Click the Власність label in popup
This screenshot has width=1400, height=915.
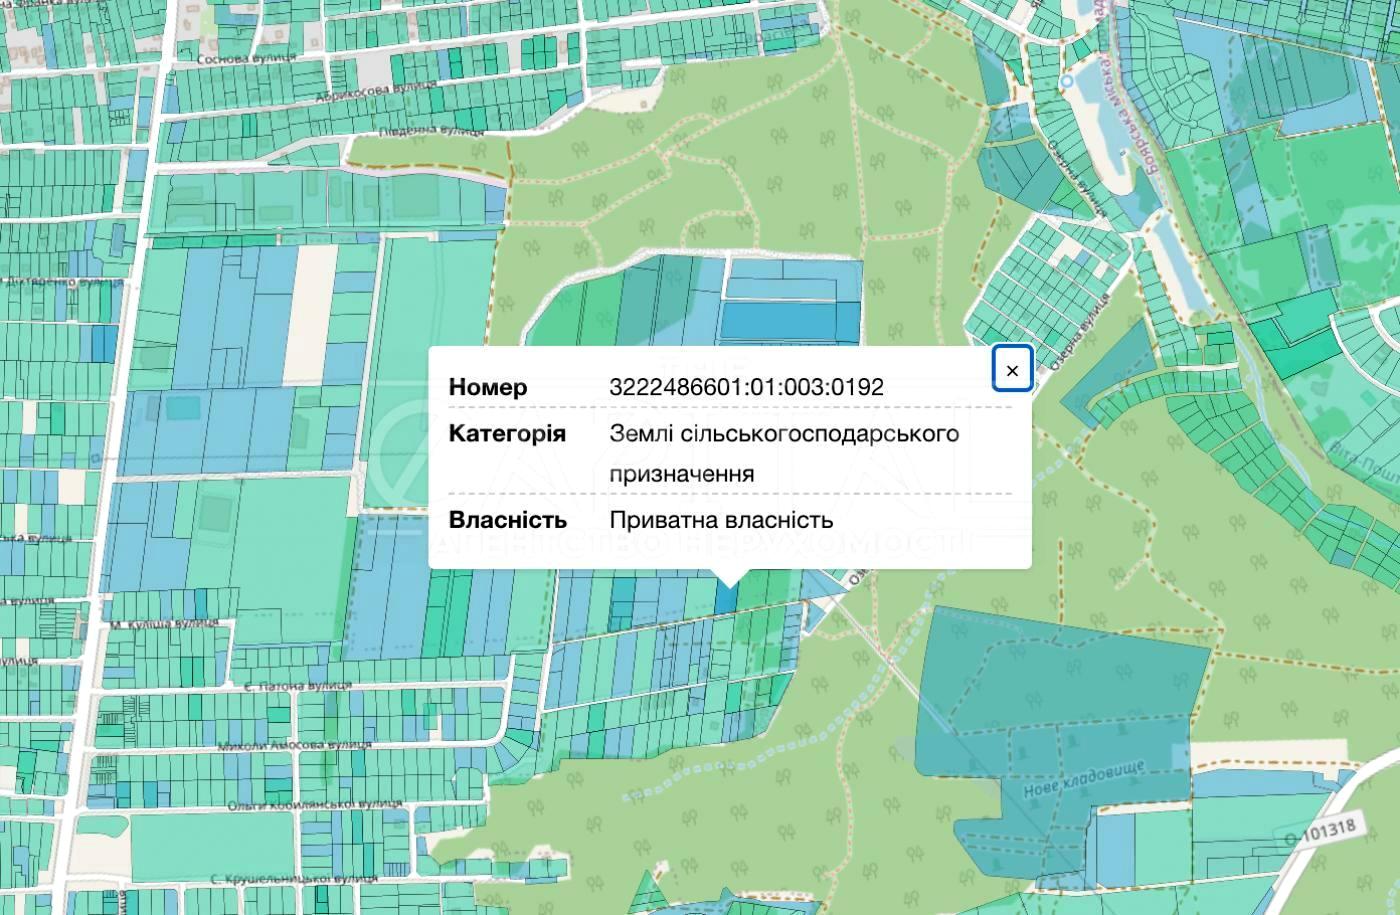coord(507,520)
